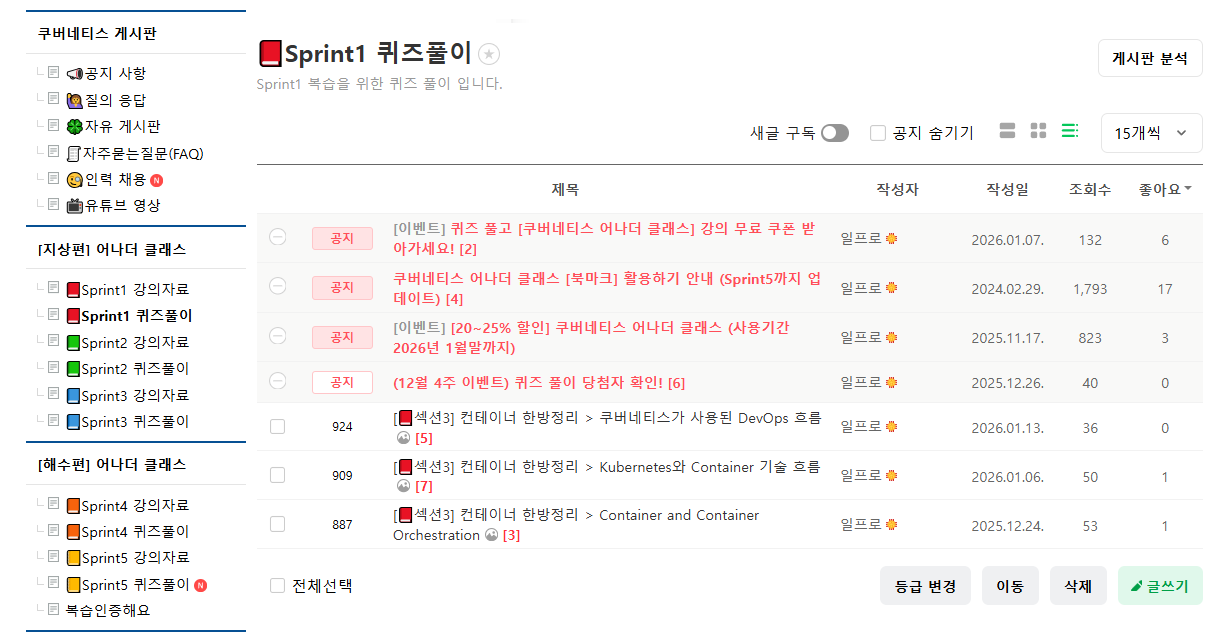Click the new badge next to 인력 채용
Screen dimensions: 1216x636
coord(157,180)
